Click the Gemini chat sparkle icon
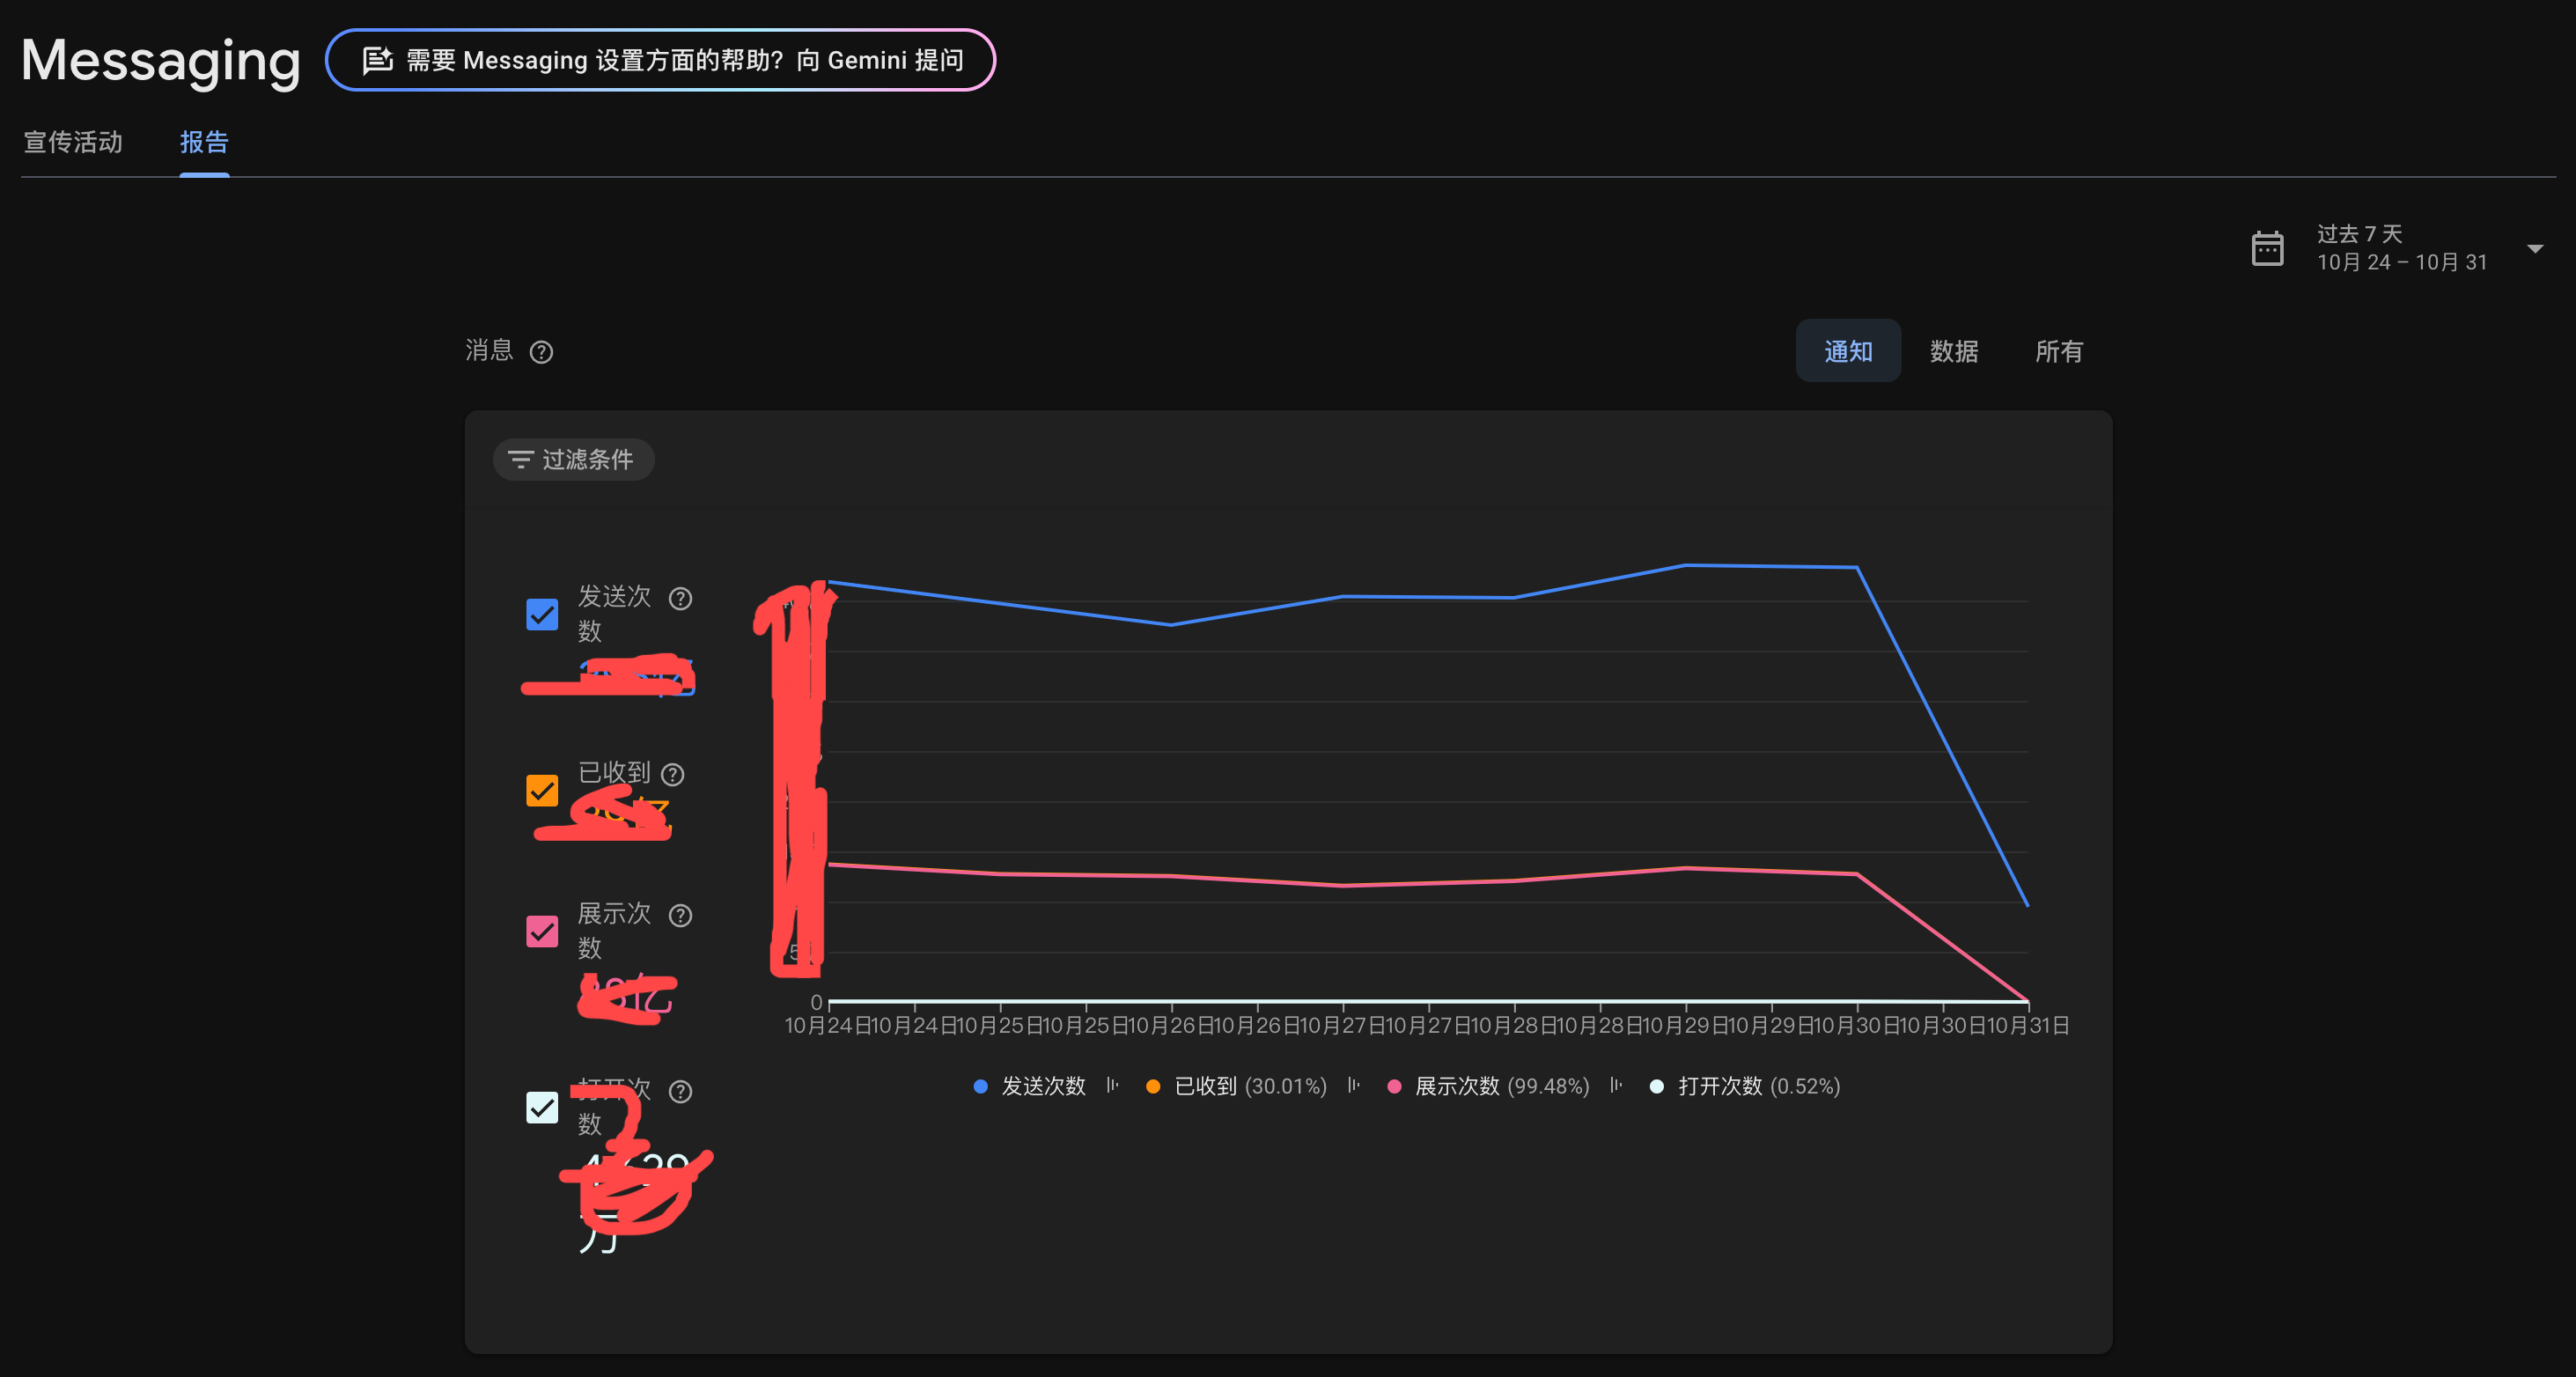The height and width of the screenshot is (1377, 2576). click(x=377, y=60)
